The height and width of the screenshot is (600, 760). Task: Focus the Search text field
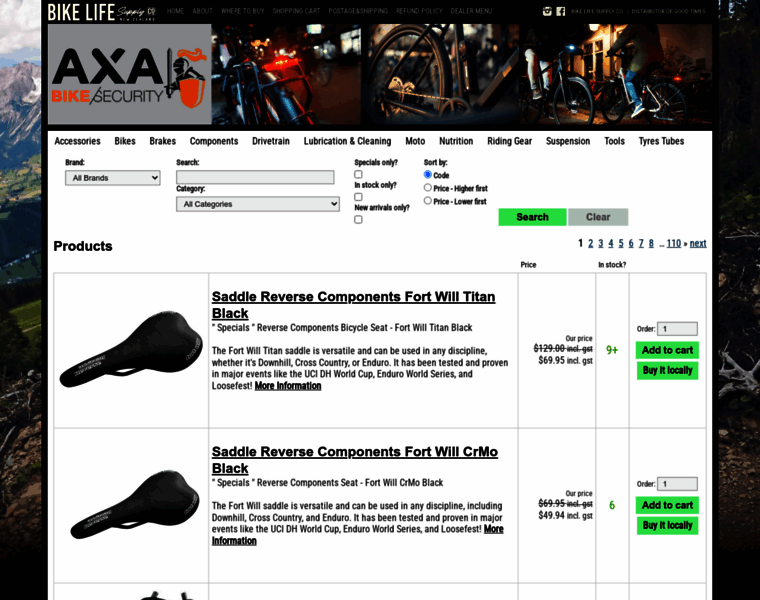[x=255, y=177]
